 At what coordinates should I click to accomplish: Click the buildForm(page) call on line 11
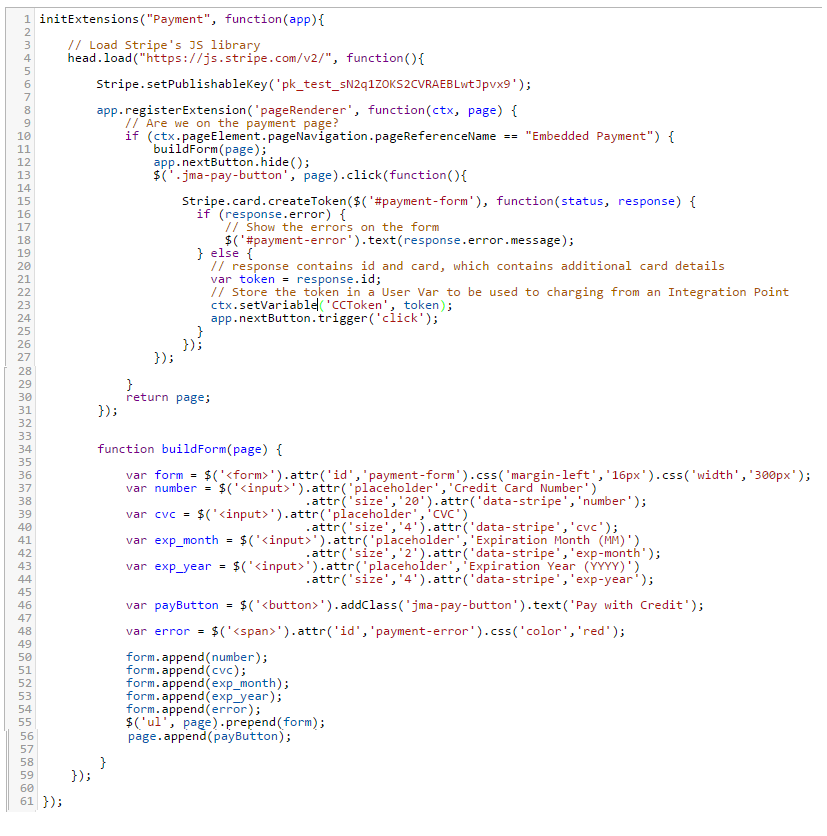point(207,149)
